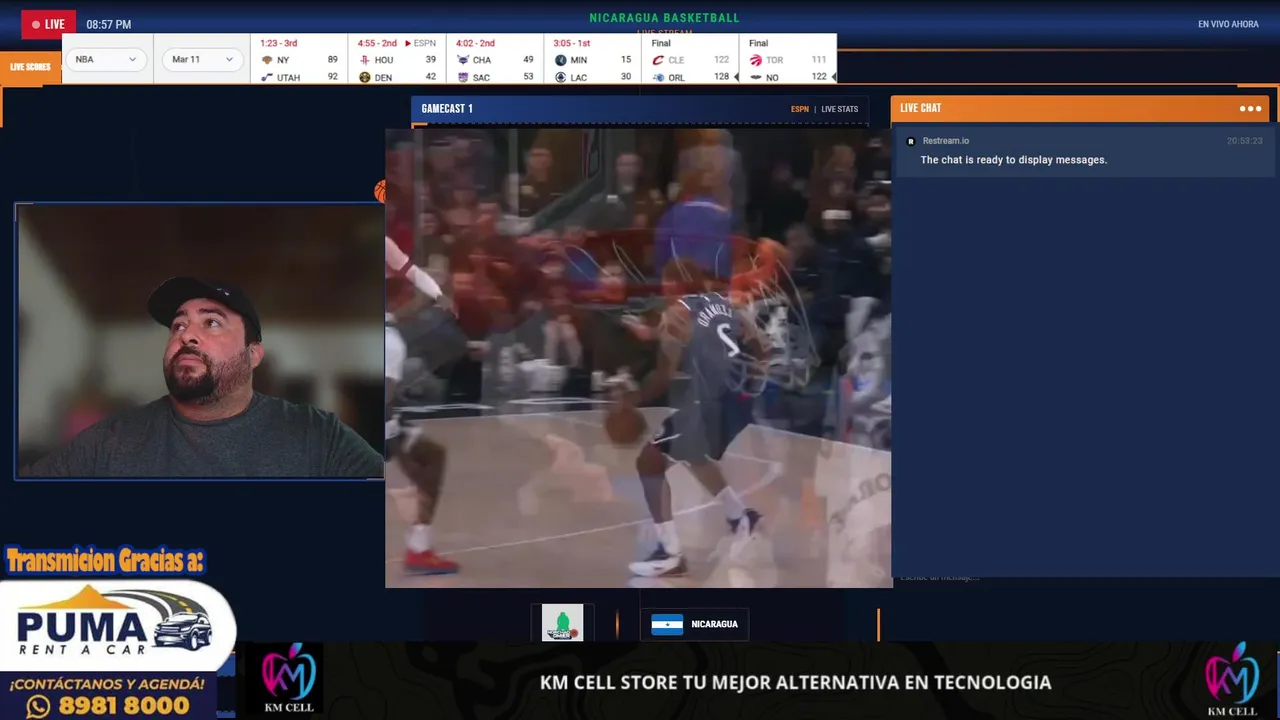
Task: Click the Nicaragua Basketball title
Action: click(x=665, y=18)
